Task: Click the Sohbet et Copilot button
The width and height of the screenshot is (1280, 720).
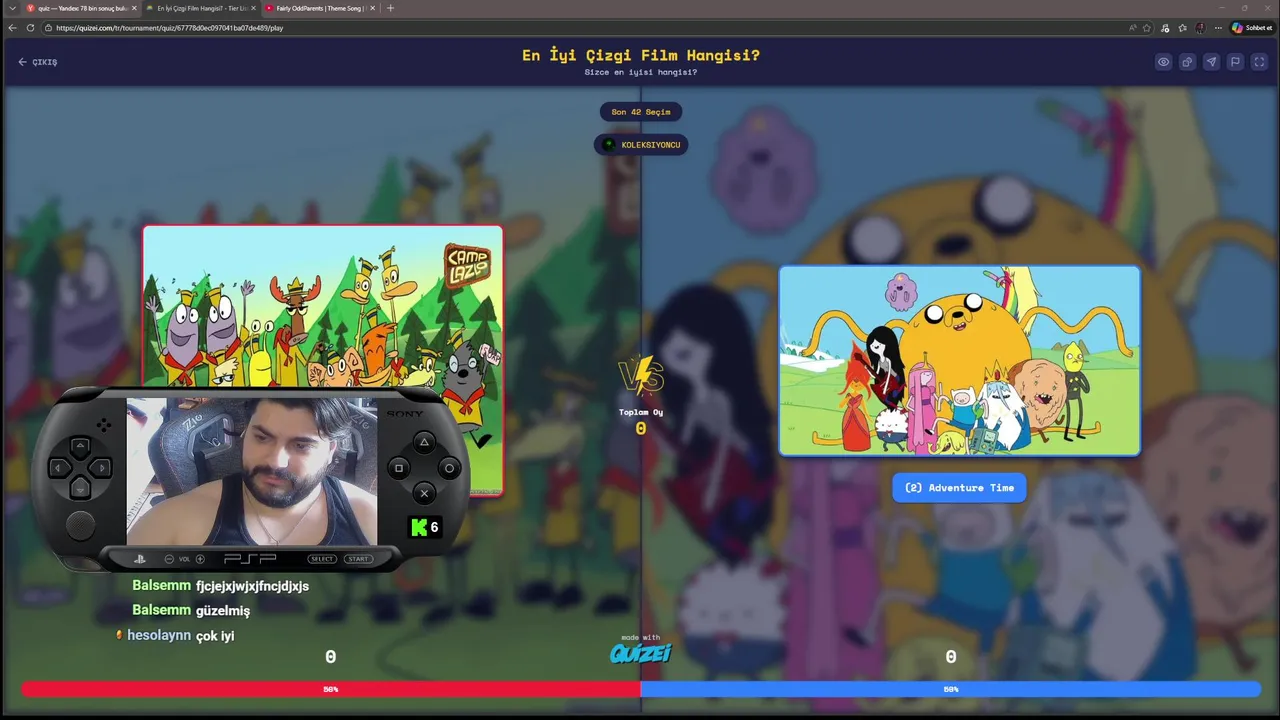Action: click(1252, 28)
